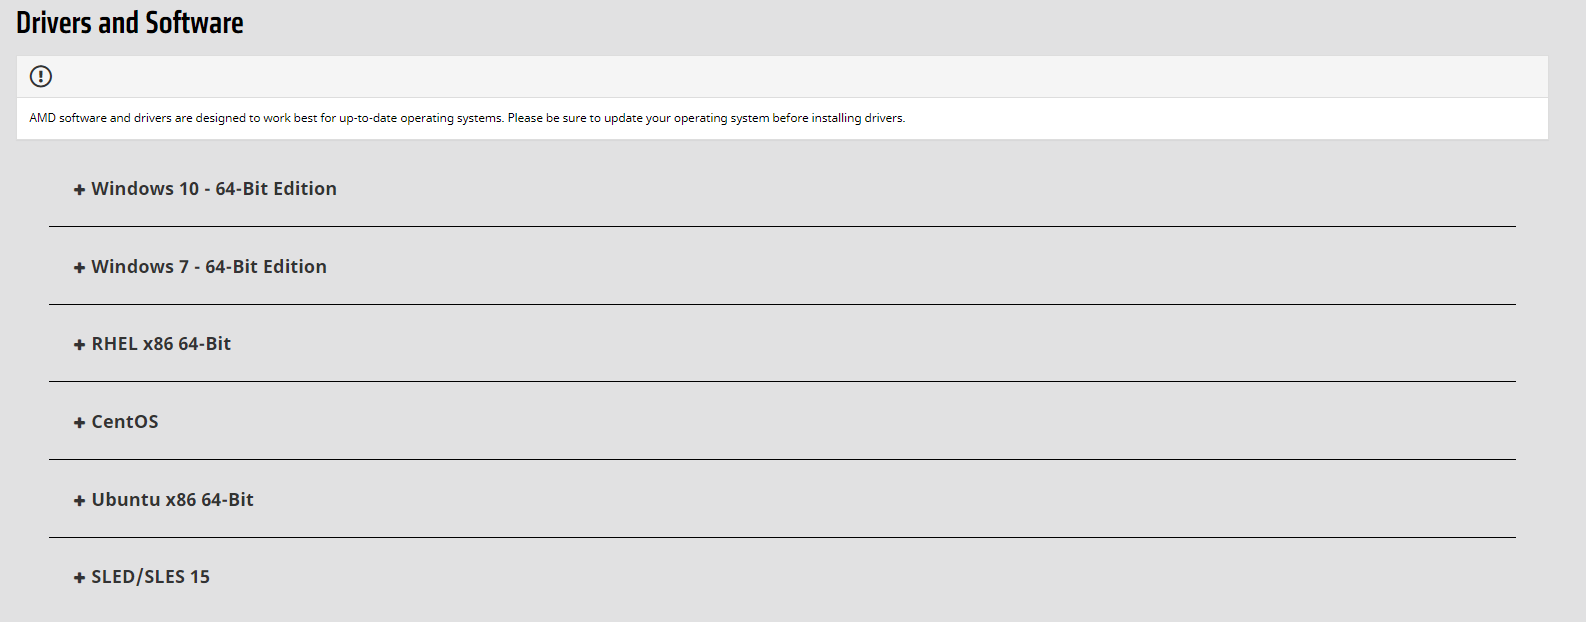Click the plus icon beside Windows 10
This screenshot has width=1586, height=622.
coord(79,190)
